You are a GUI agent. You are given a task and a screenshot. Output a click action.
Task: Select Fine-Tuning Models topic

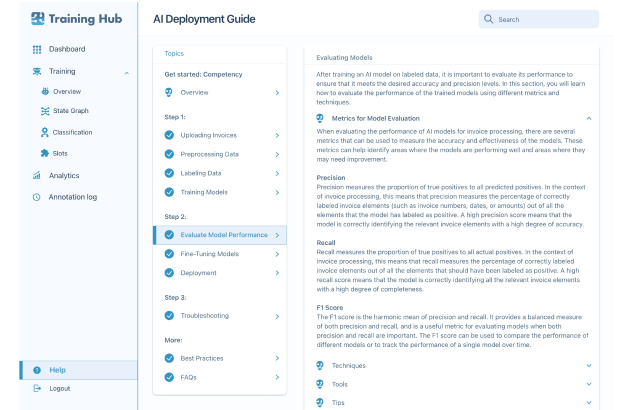pyautogui.click(x=210, y=254)
